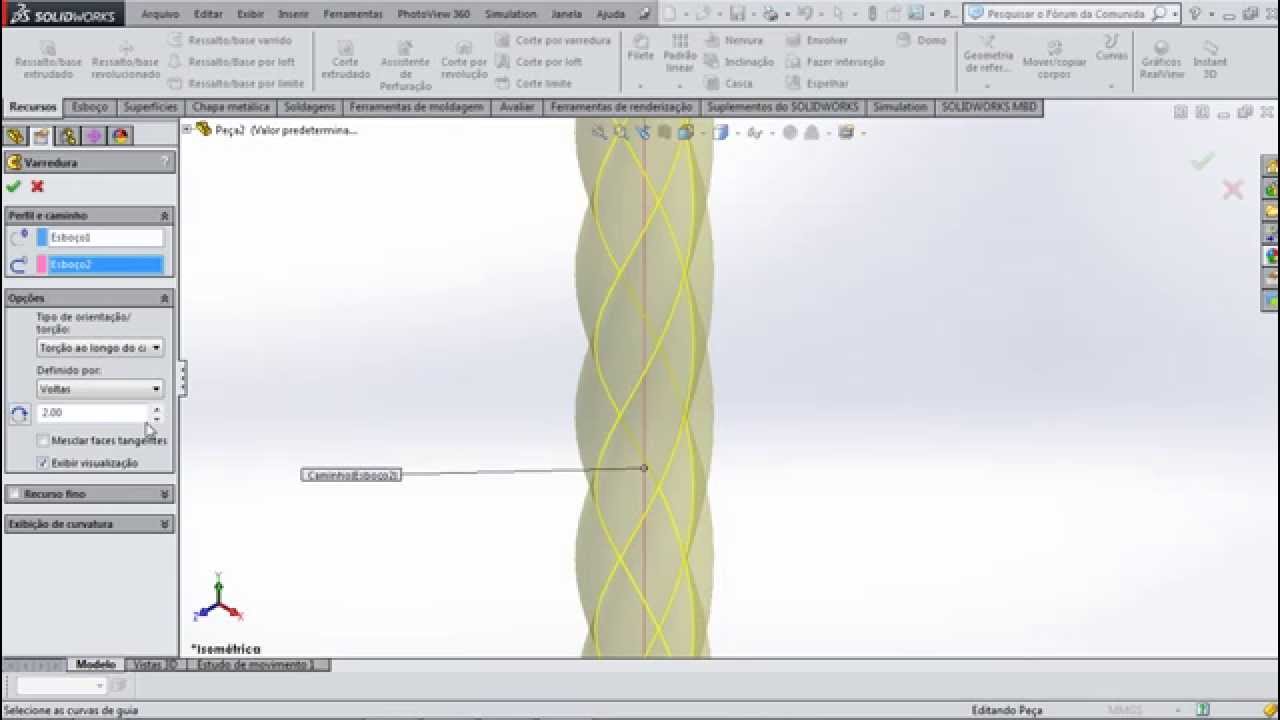Accept the preview with the faded green checkmark in the viewport corner
This screenshot has width=1280, height=720.
coord(1202,160)
